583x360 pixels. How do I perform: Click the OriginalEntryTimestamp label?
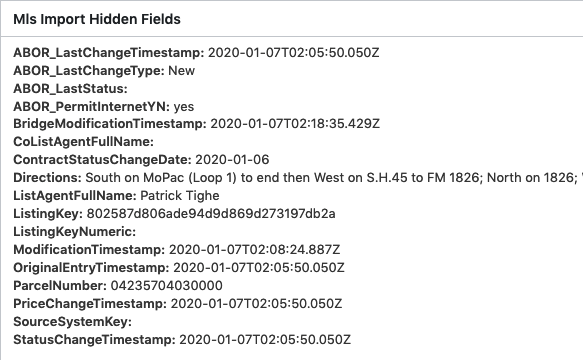pyautogui.click(x=91, y=268)
